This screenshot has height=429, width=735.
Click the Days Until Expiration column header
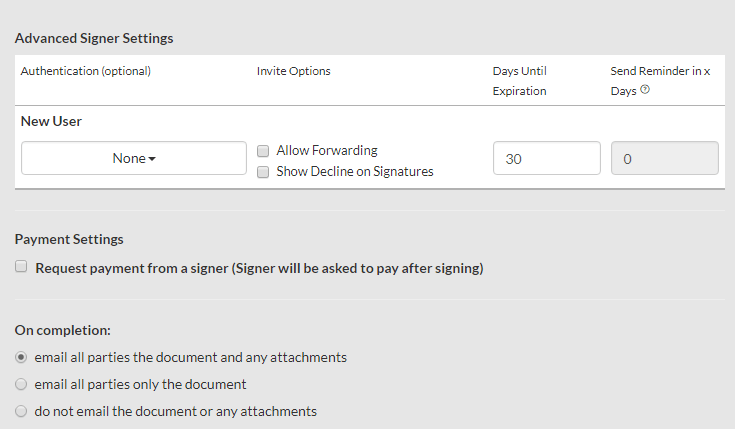coord(519,81)
